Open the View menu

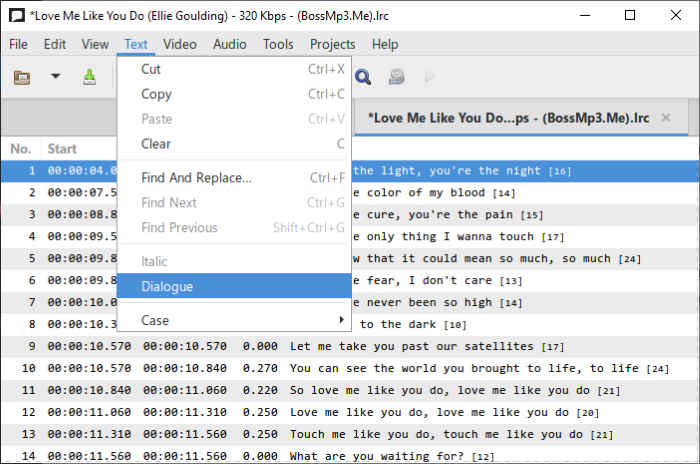click(x=95, y=44)
